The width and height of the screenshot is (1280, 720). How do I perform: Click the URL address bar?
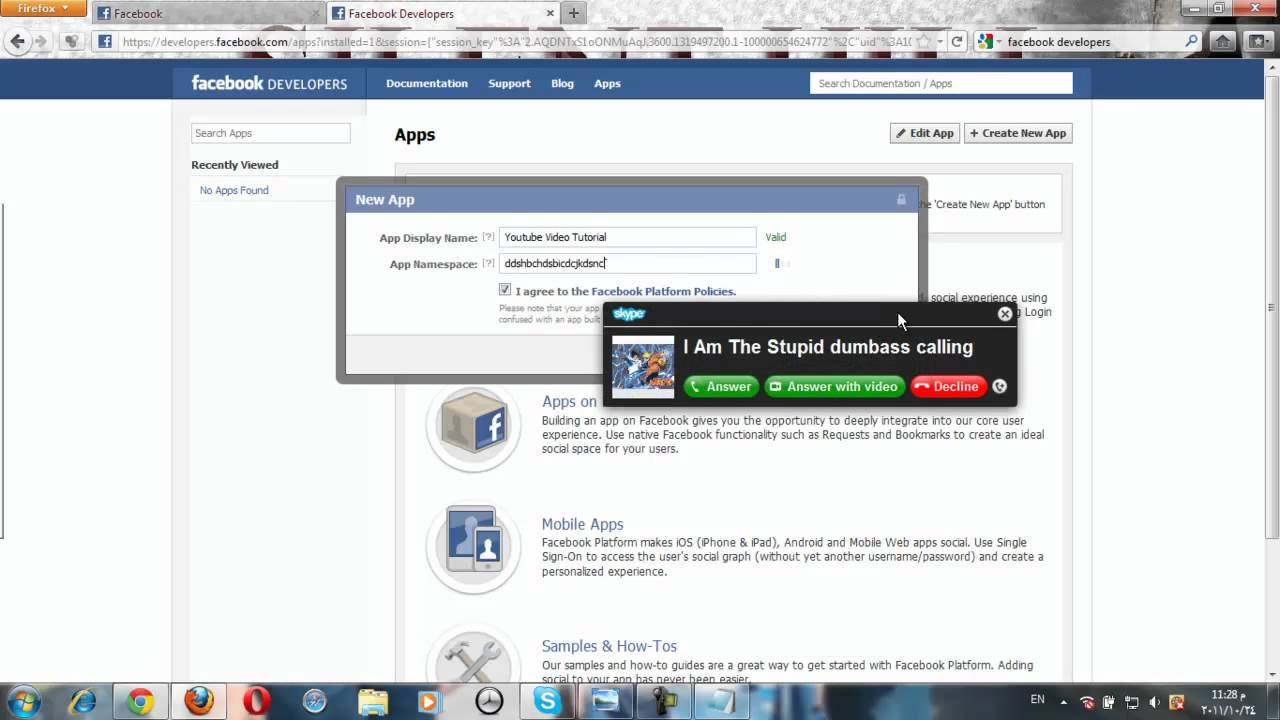point(515,42)
